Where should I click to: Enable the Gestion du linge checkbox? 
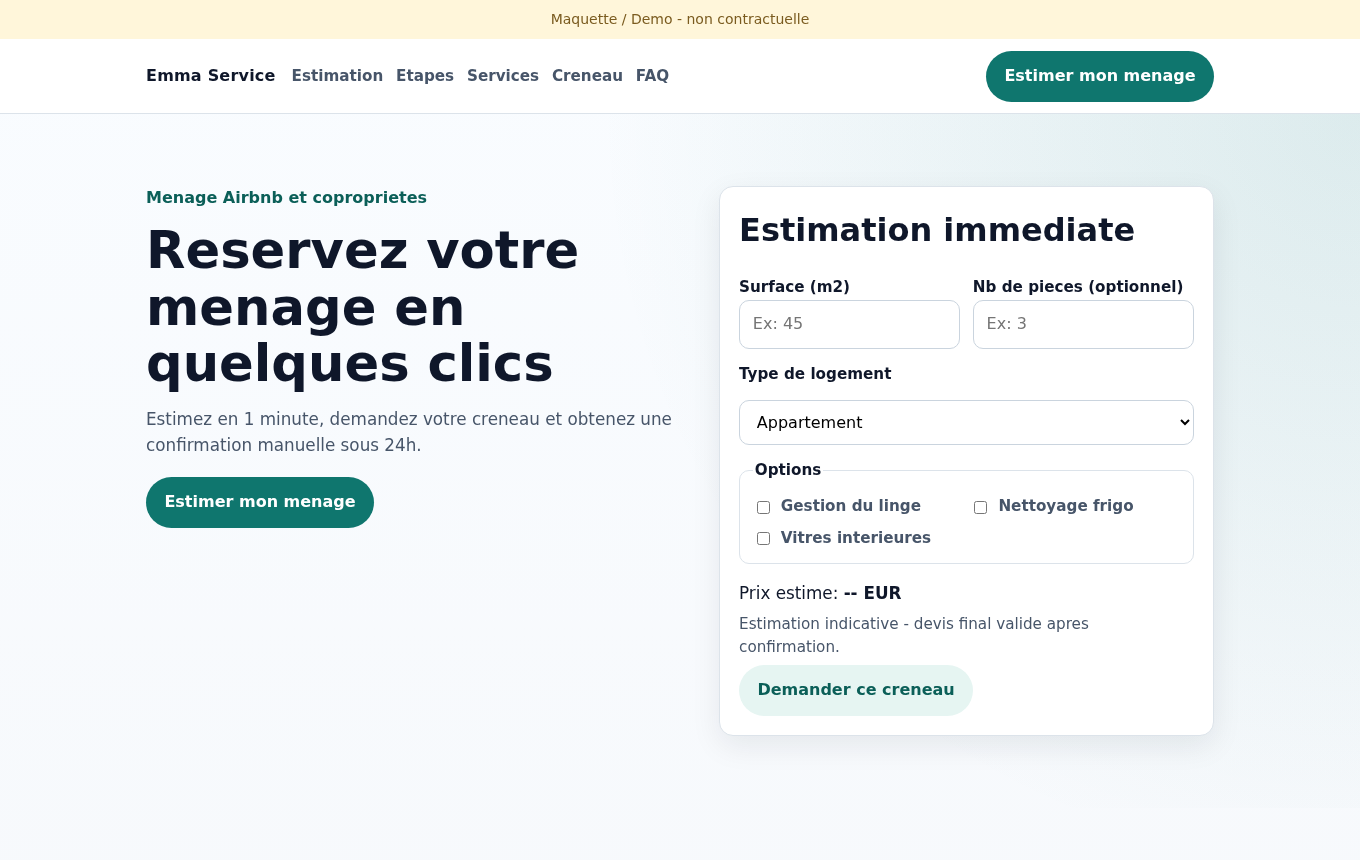tap(763, 507)
